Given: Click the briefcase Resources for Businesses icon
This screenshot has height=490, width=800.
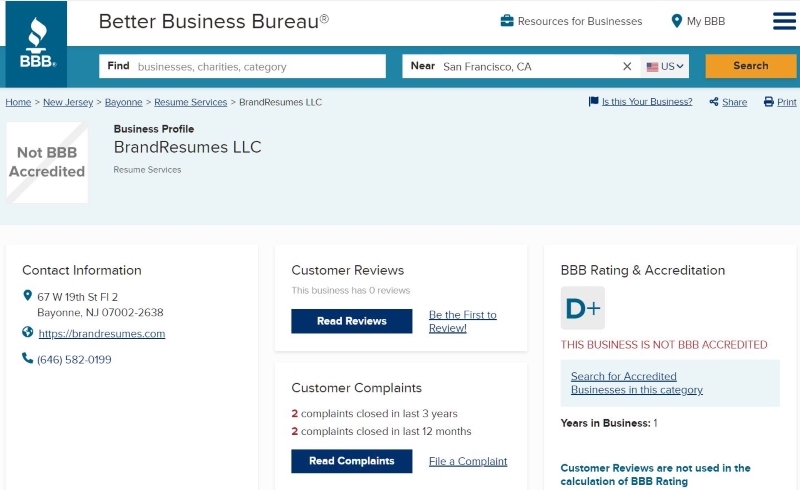Looking at the screenshot, I should pyautogui.click(x=507, y=21).
